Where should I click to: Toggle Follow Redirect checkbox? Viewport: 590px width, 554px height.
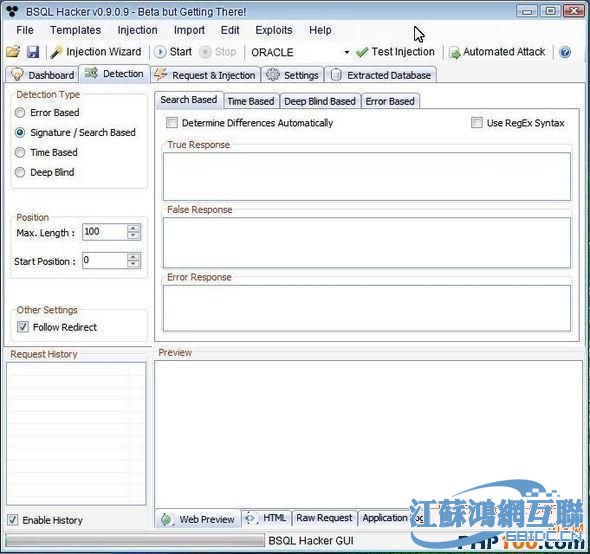(x=23, y=327)
